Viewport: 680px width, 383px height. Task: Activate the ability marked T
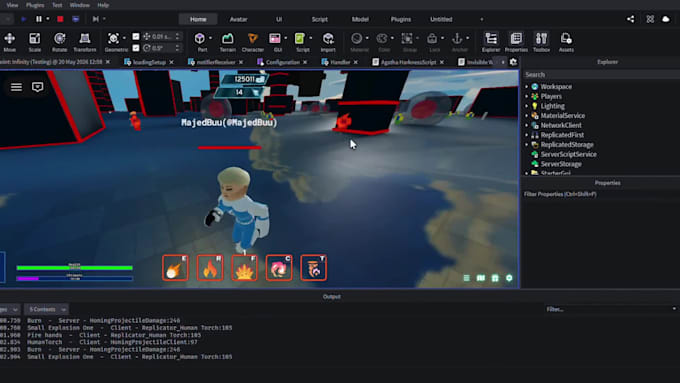tap(314, 268)
